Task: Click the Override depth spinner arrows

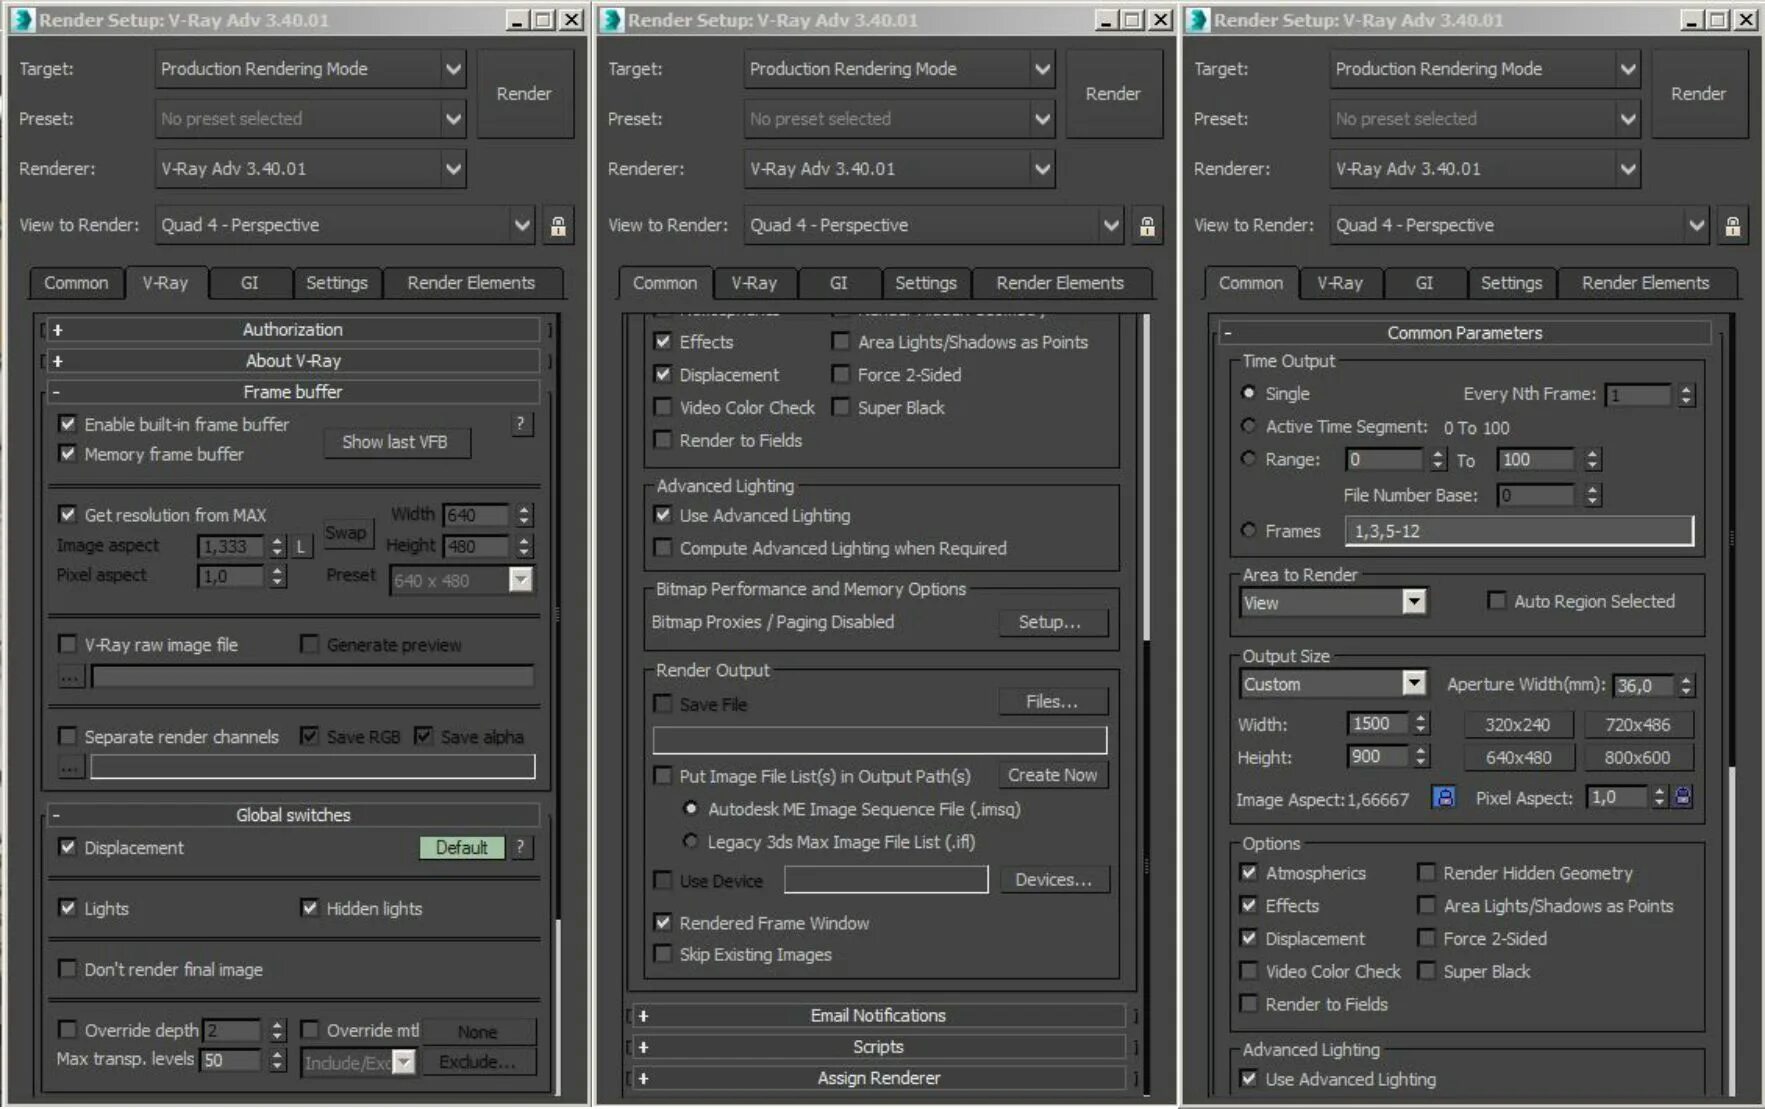Action: [x=278, y=1030]
